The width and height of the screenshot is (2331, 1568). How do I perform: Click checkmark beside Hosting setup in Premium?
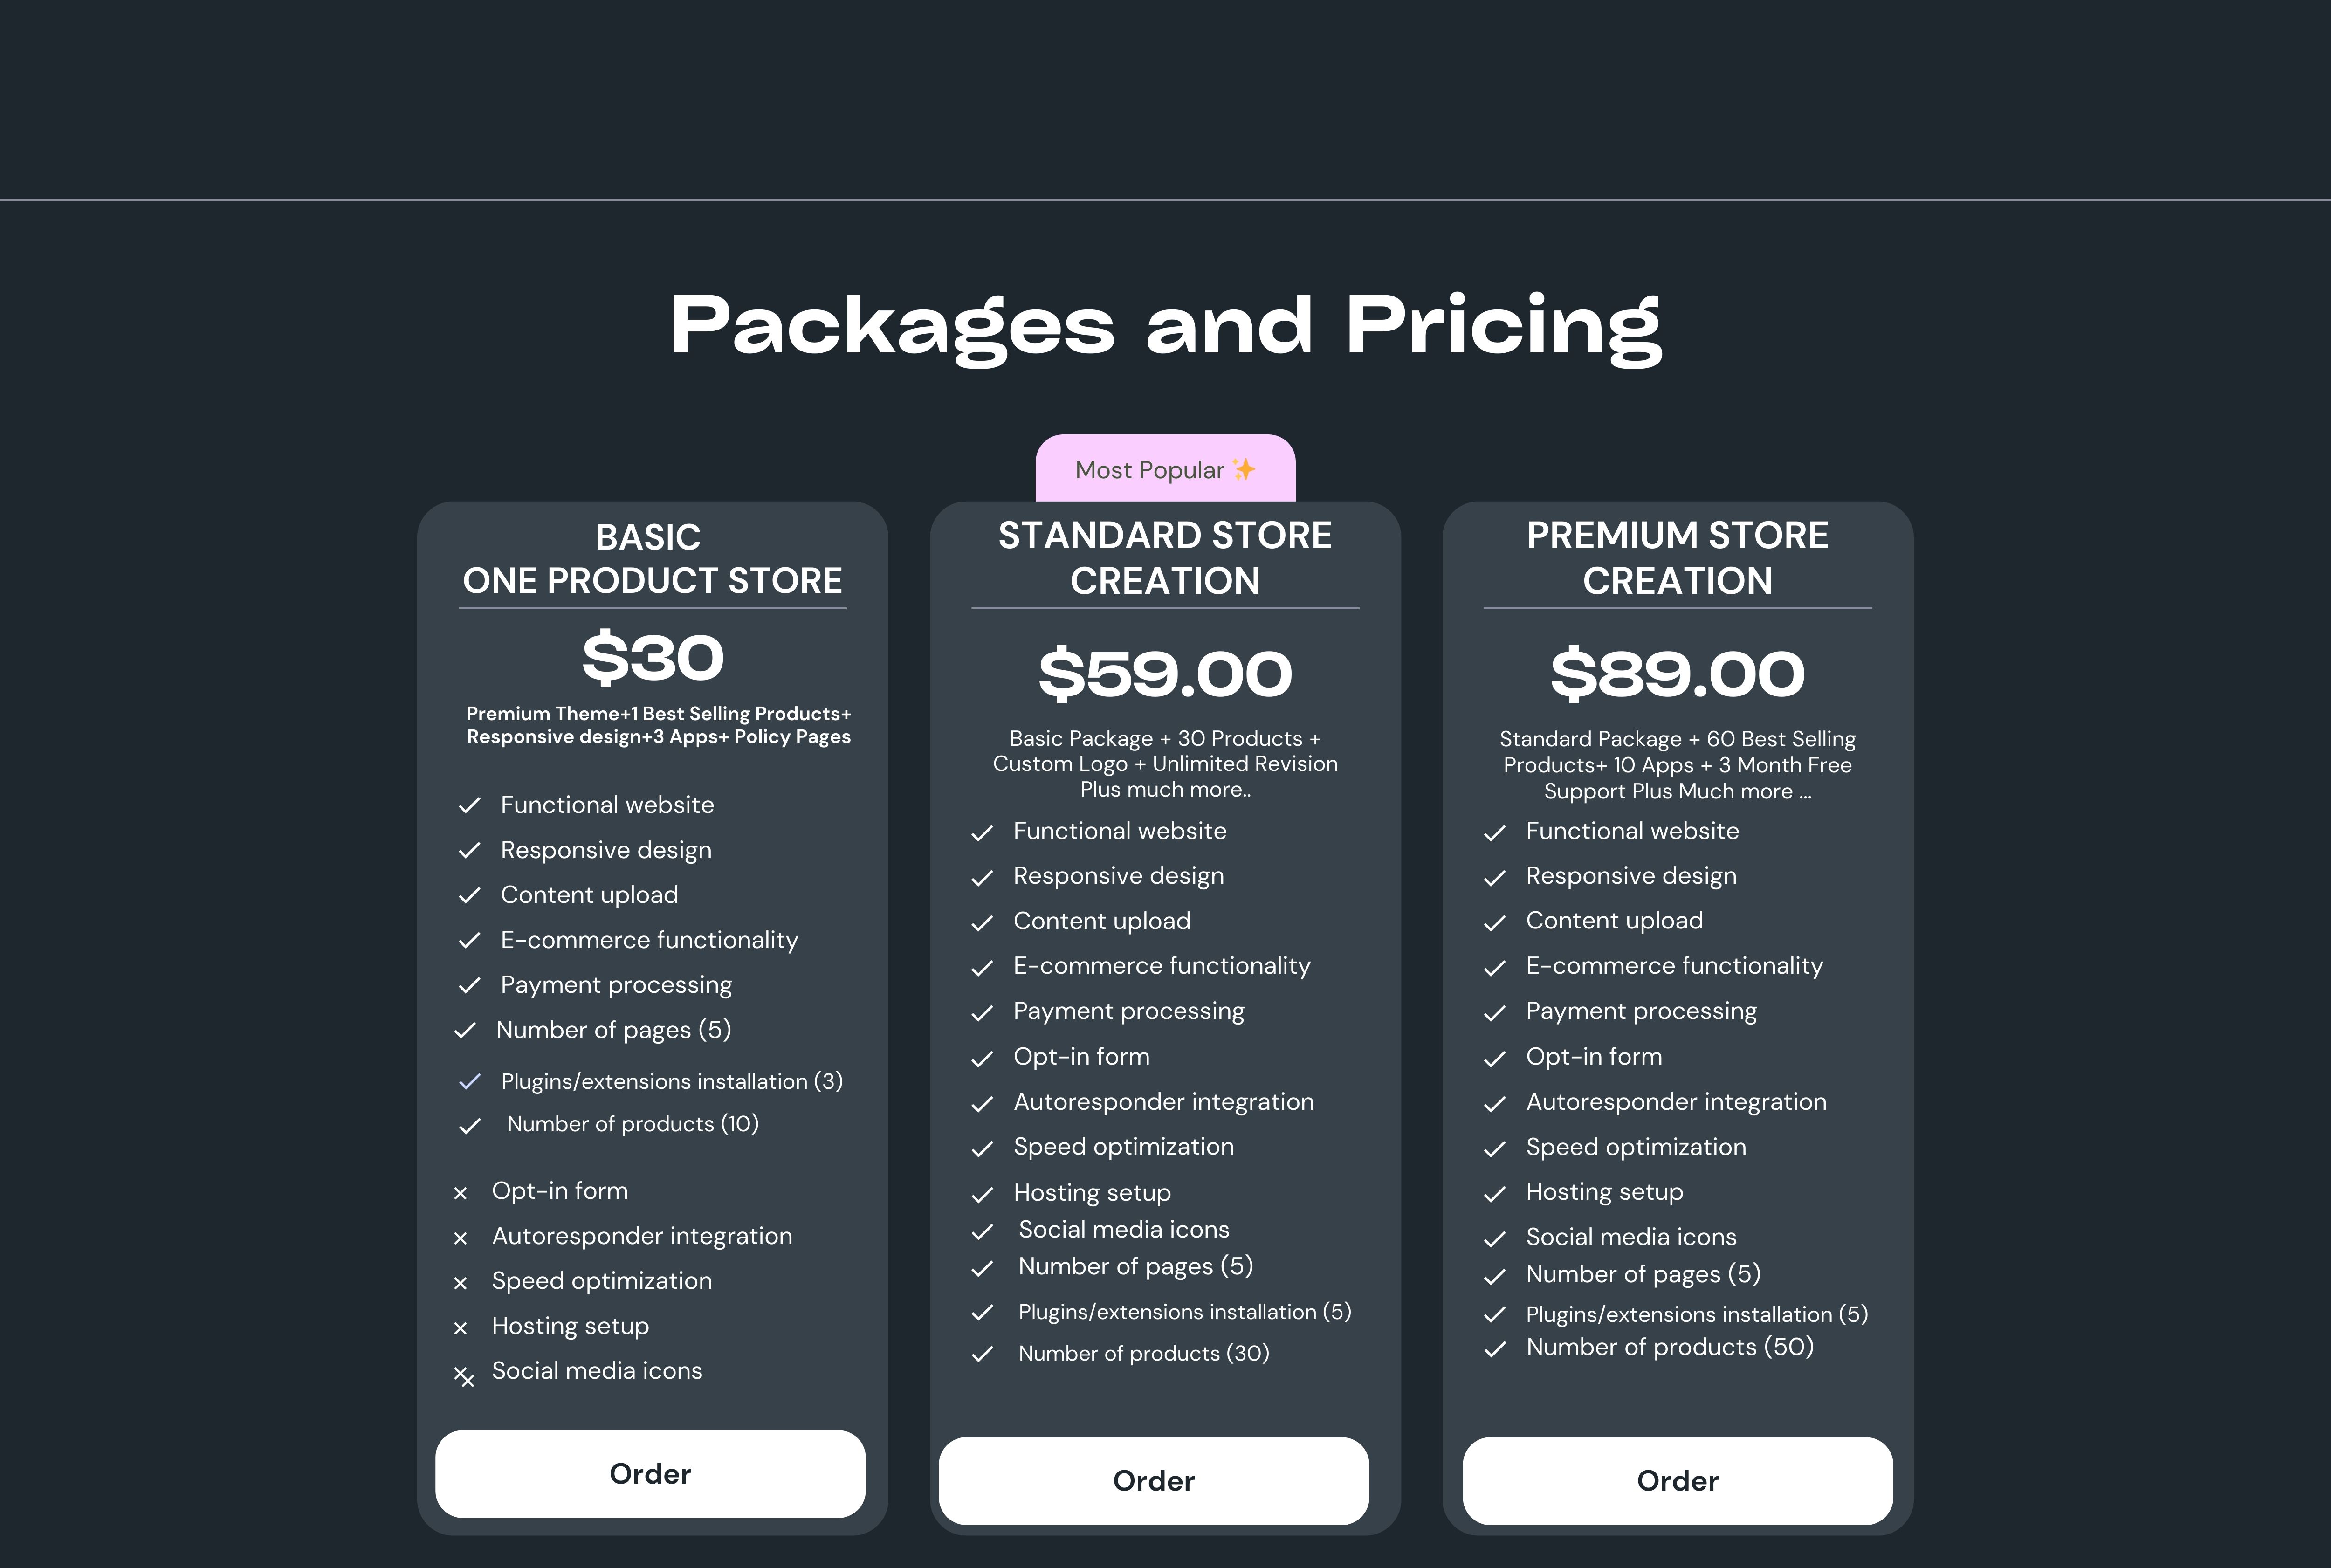point(1495,1192)
